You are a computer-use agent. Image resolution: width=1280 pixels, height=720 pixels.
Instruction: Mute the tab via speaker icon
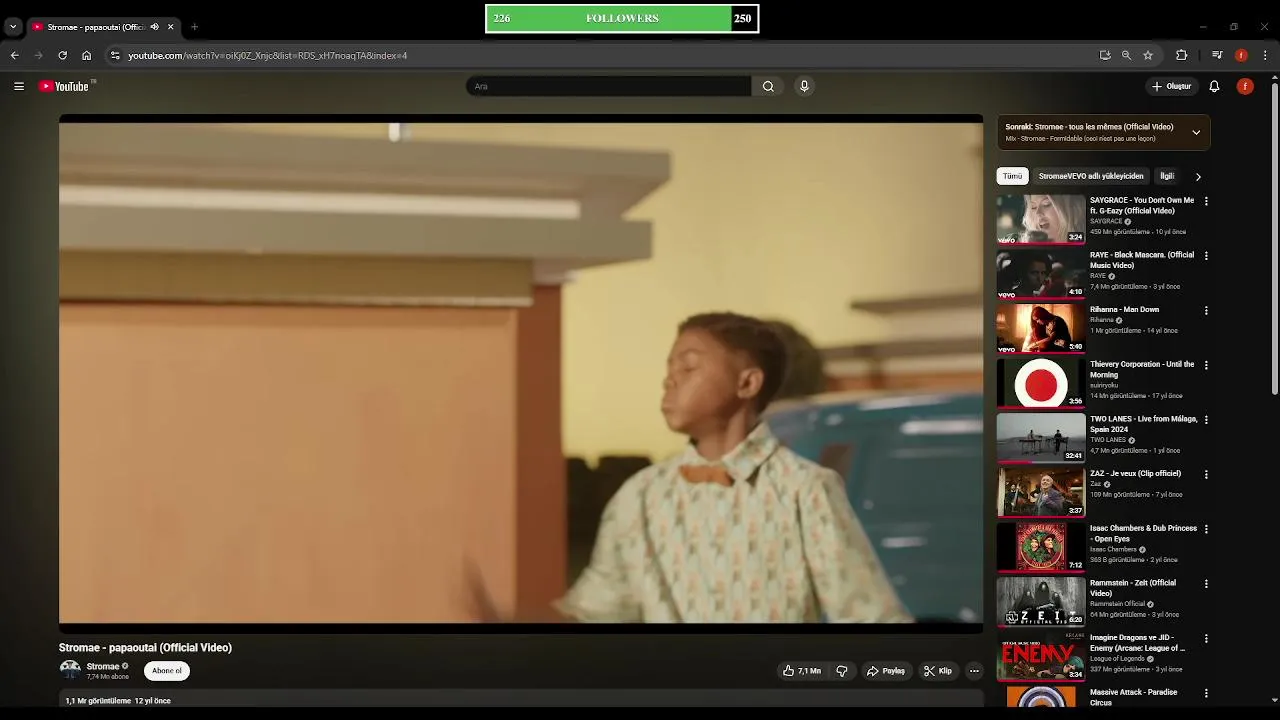154,27
